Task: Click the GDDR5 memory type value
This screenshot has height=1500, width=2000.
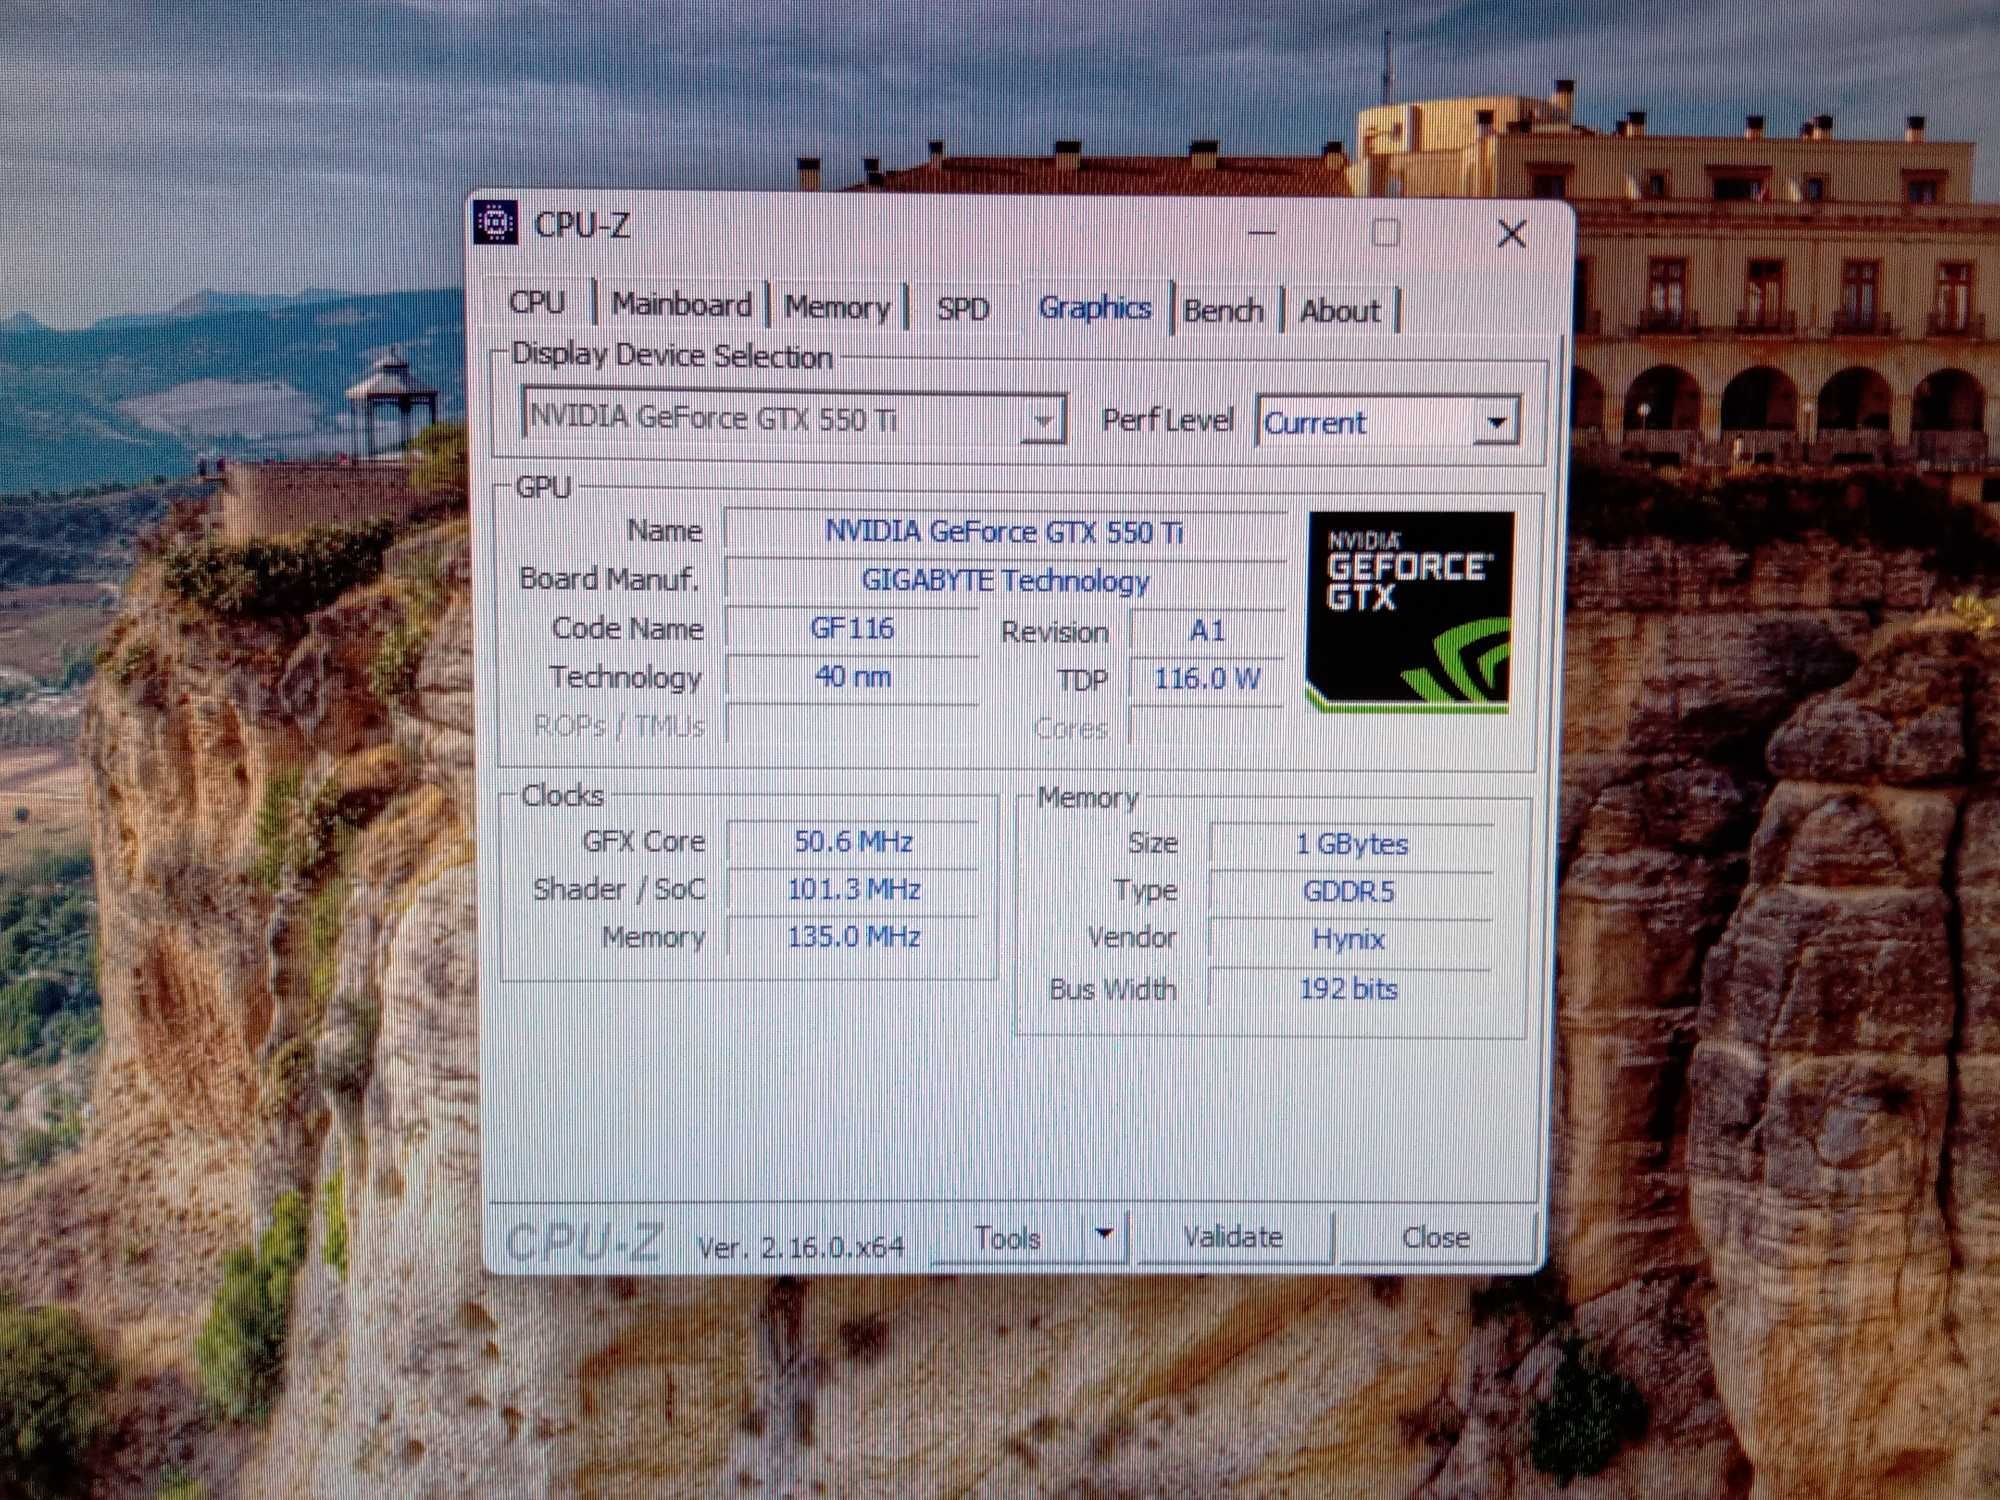Action: tap(1349, 891)
